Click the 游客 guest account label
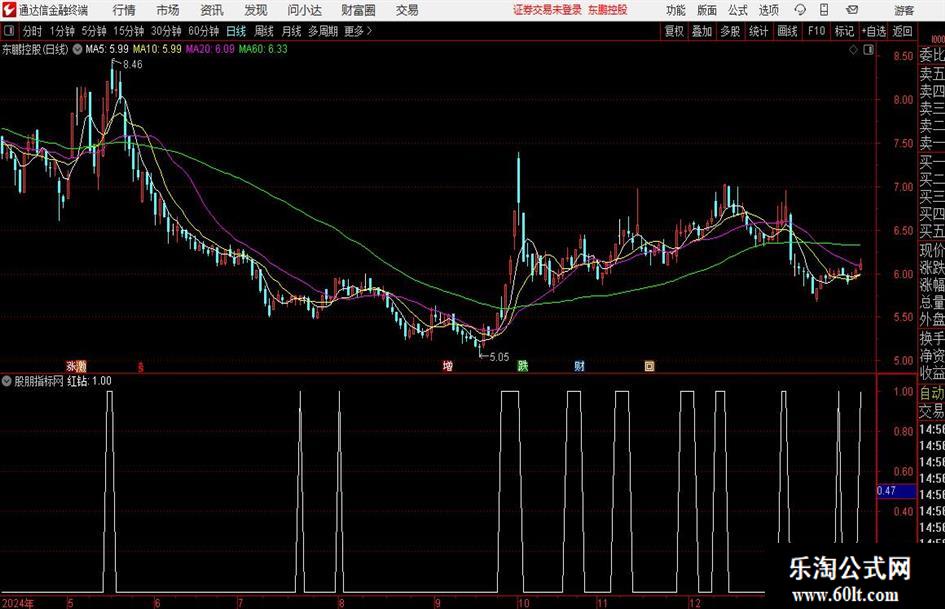The height and width of the screenshot is (609, 945). [903, 10]
